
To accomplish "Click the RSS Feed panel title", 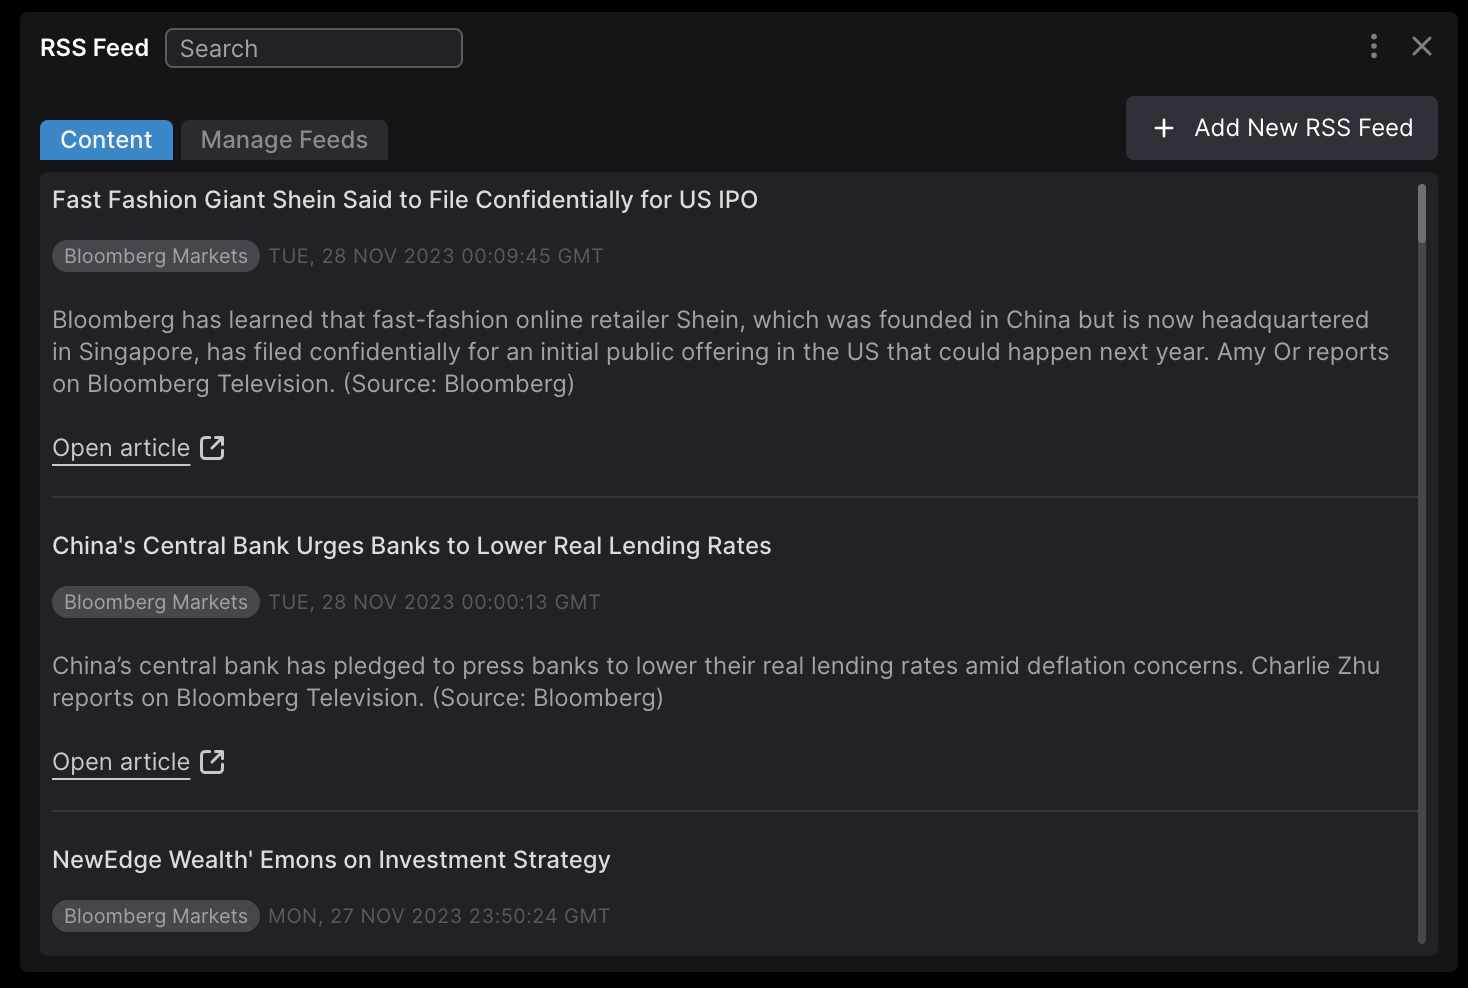I will coord(94,48).
